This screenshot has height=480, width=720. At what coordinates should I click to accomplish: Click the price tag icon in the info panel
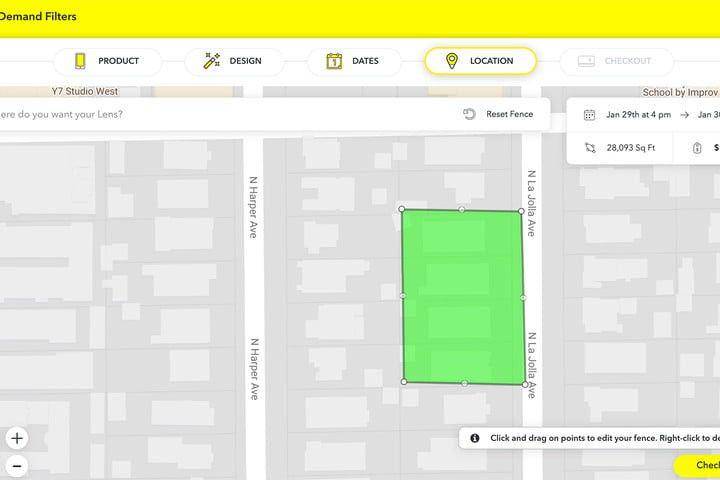pos(697,148)
